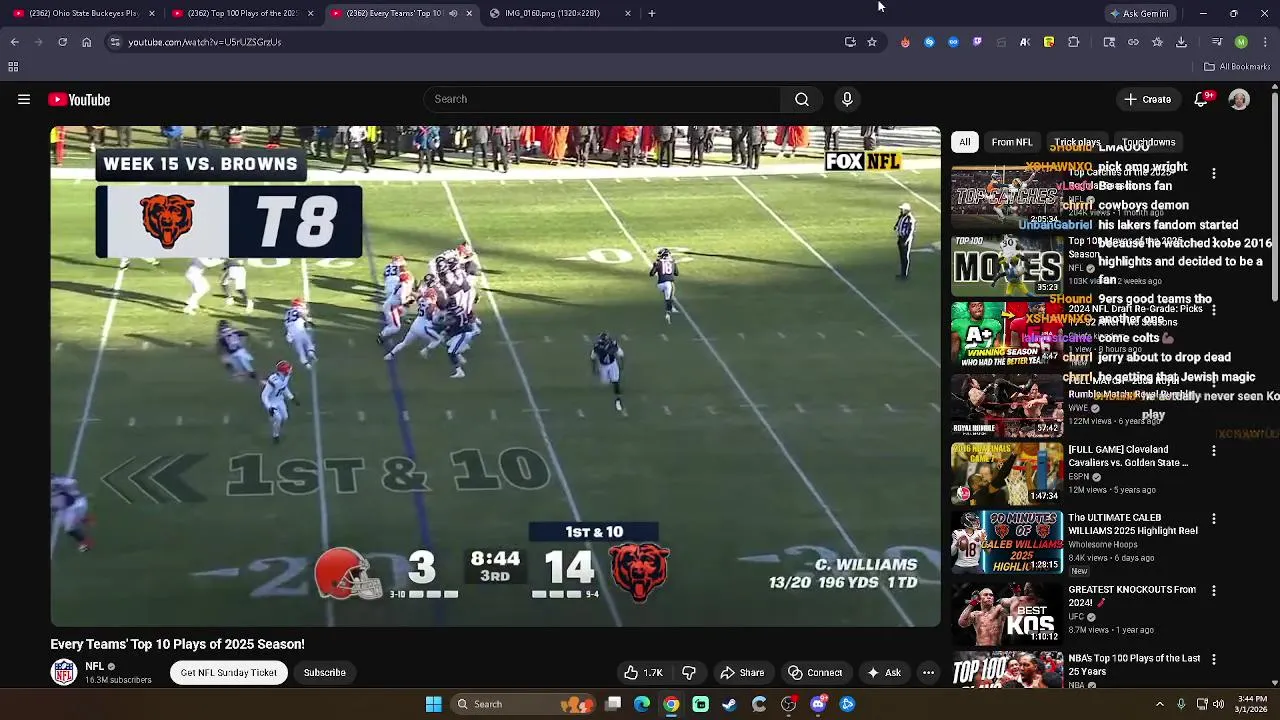Go to the browser home page
1280x720 pixels.
(86, 42)
